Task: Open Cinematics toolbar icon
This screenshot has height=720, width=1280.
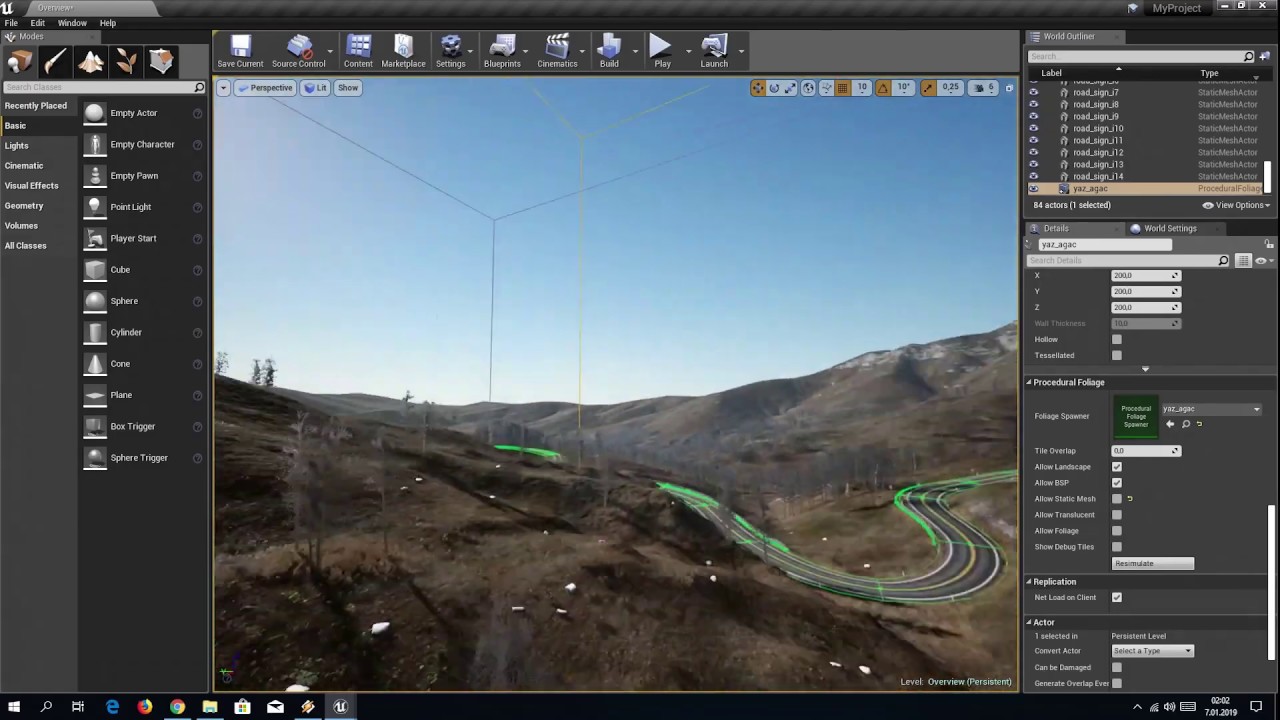Action: coord(557,51)
